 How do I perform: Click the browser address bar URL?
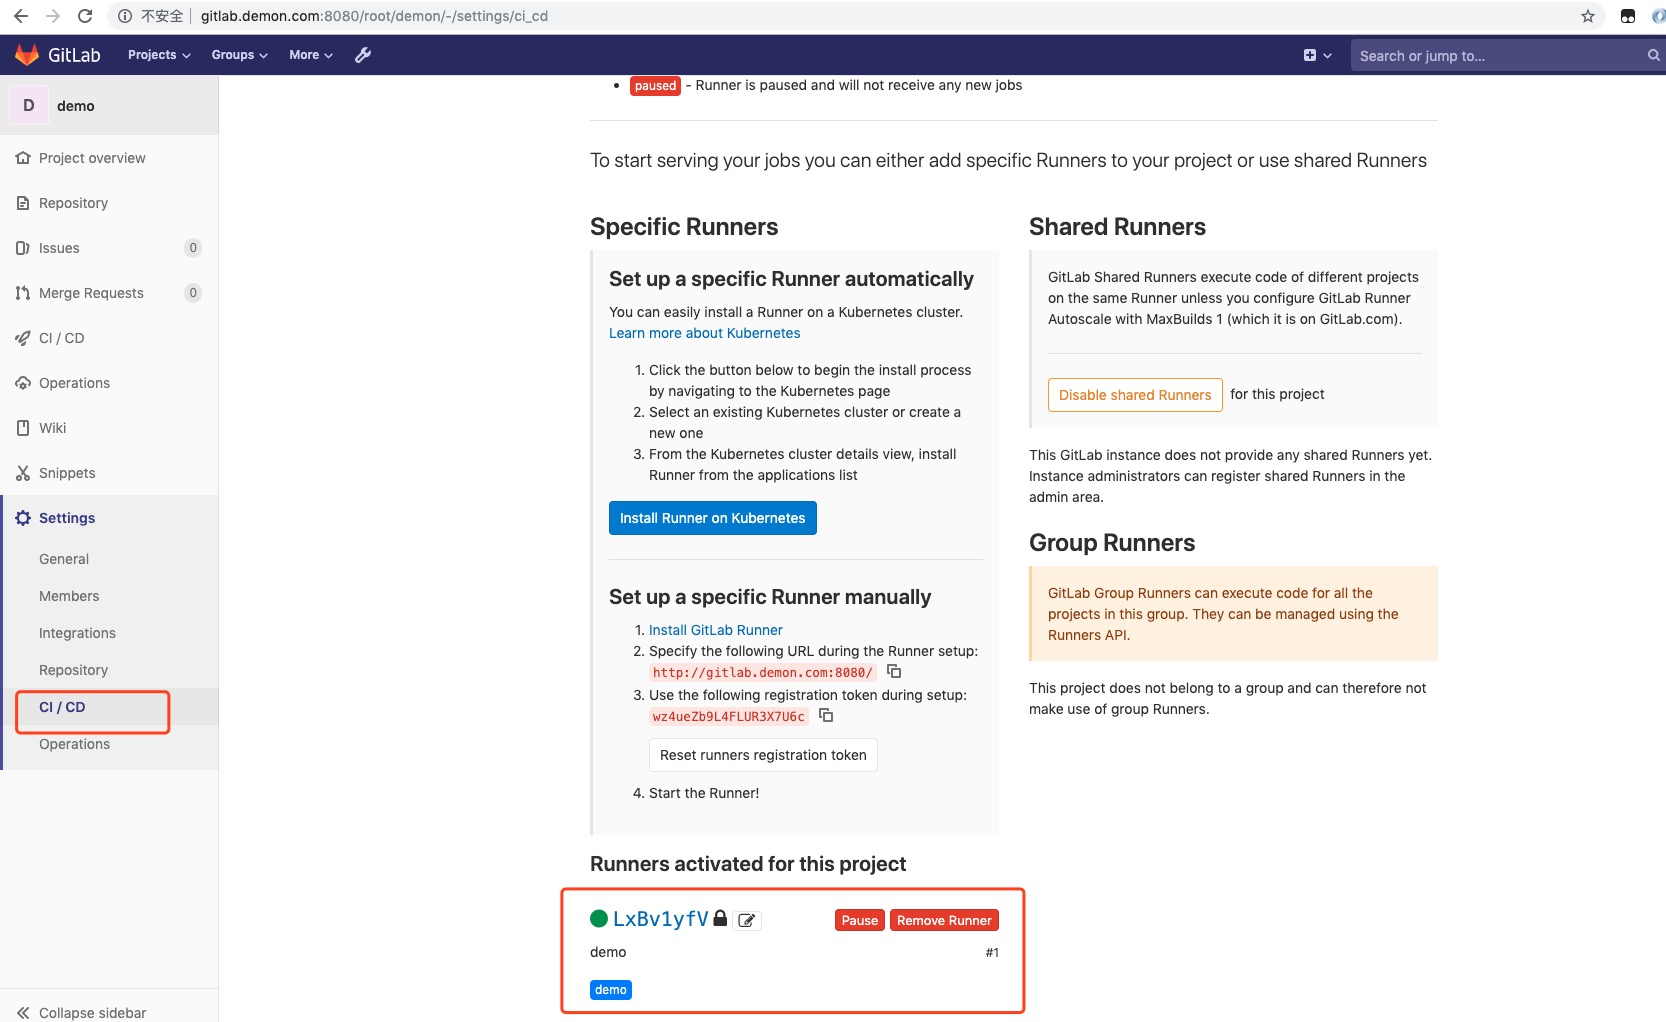click(374, 16)
